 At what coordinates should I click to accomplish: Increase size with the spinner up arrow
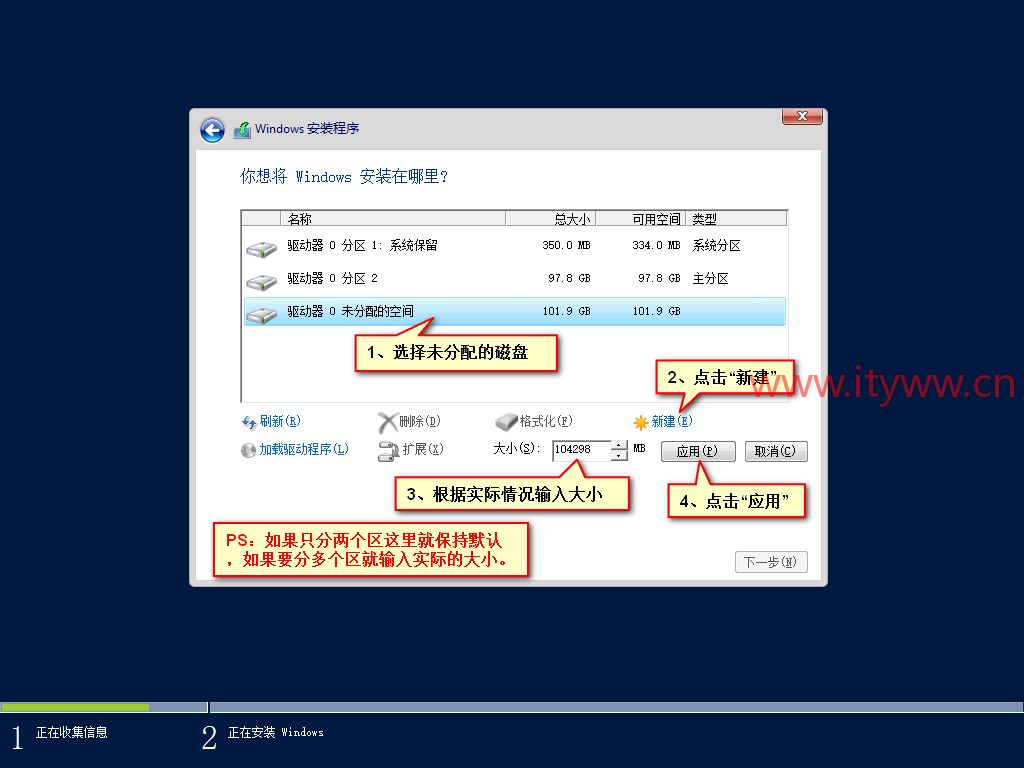click(619, 445)
